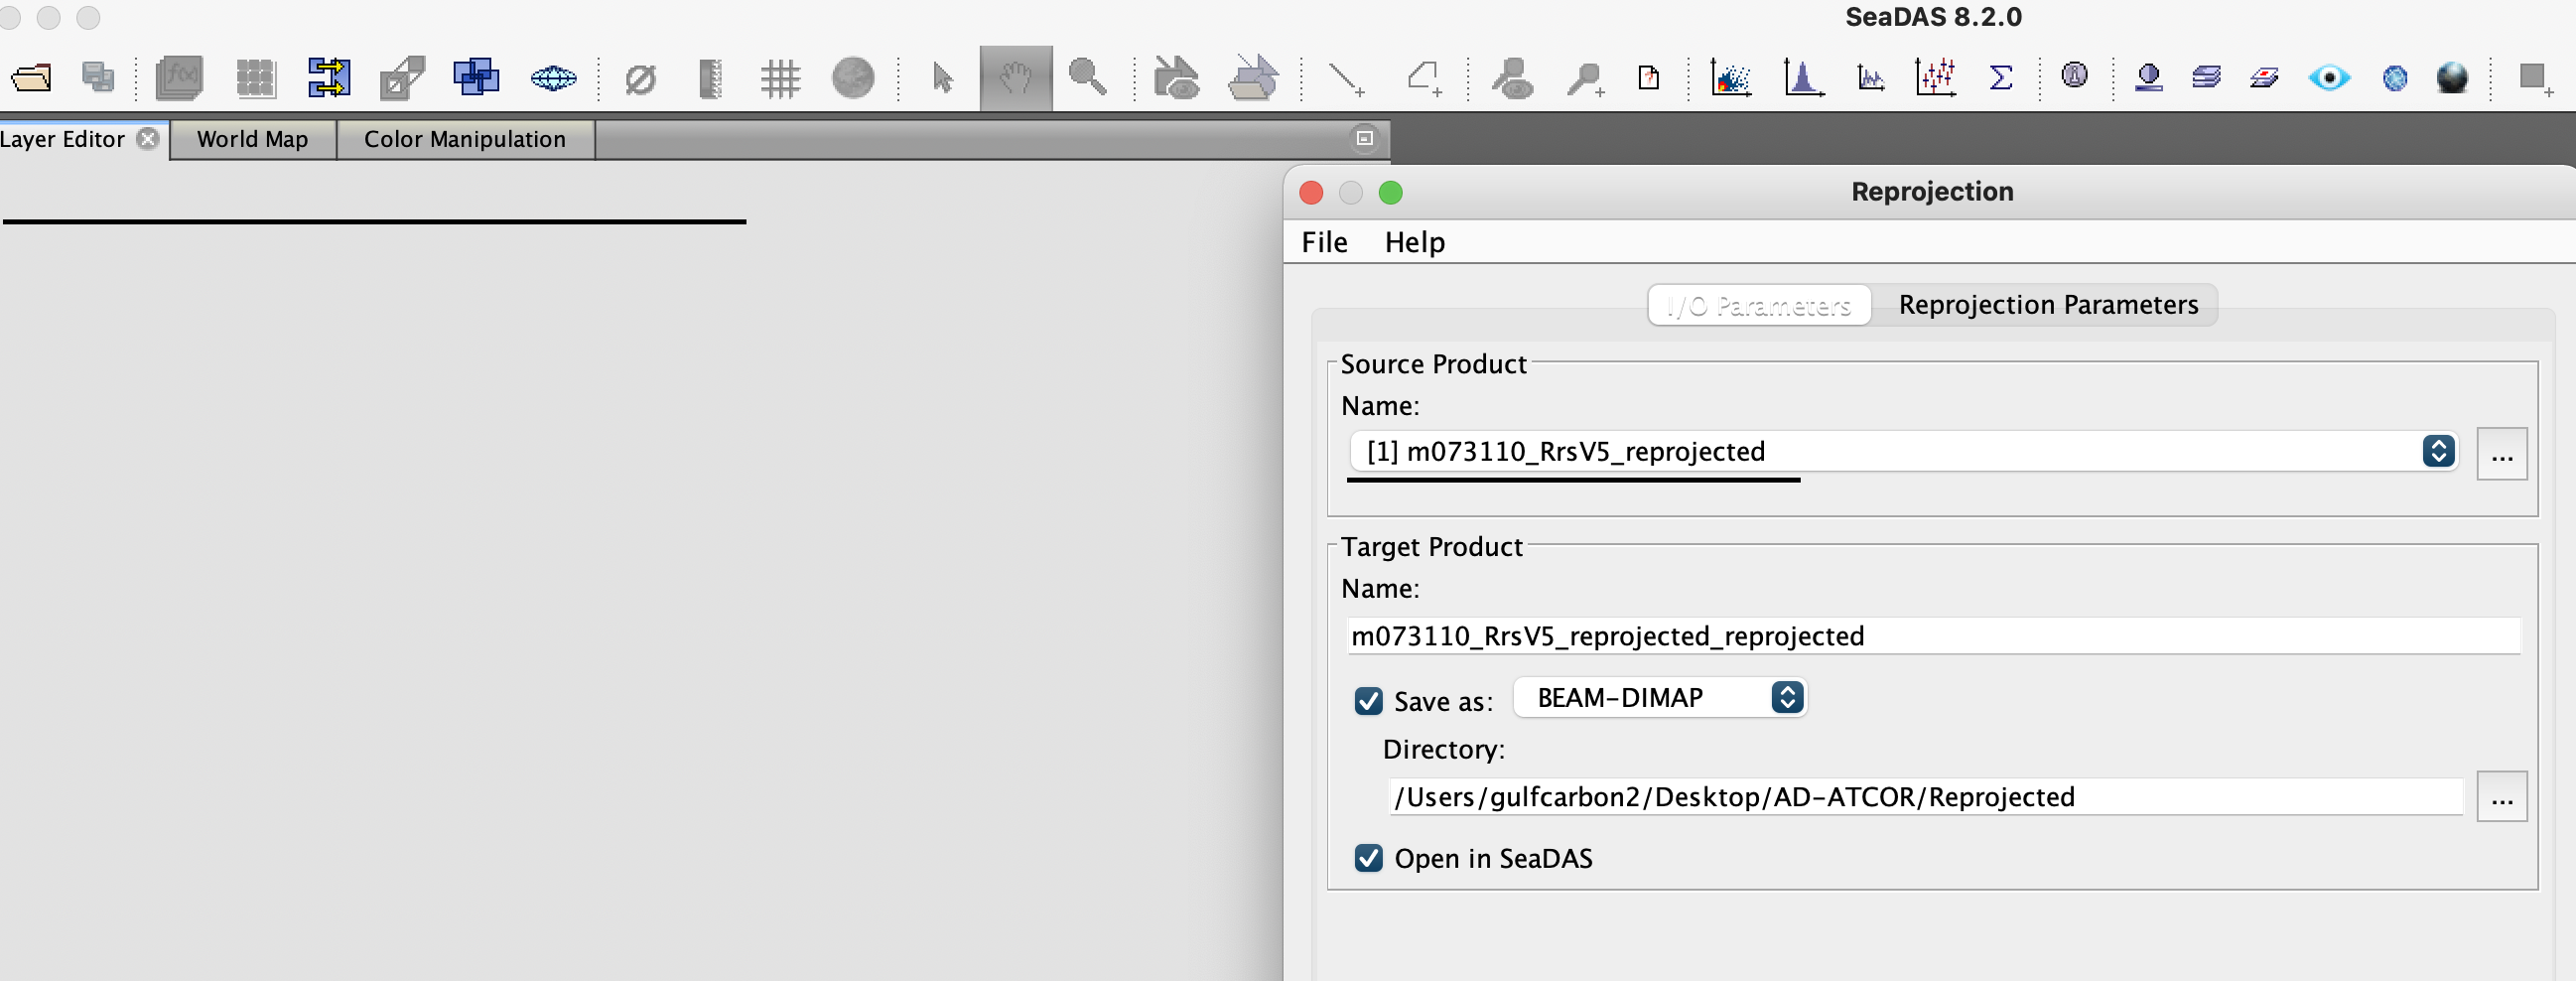
Task: Click the Directory path field
Action: (x=1925, y=797)
